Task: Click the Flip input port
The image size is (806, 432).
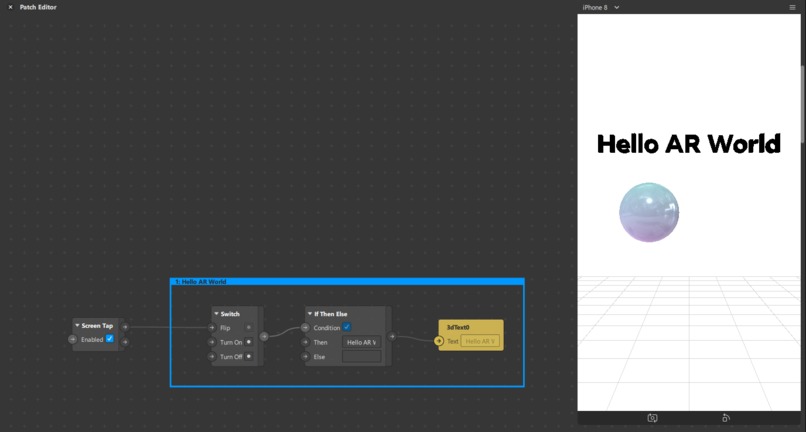Action: click(x=211, y=328)
